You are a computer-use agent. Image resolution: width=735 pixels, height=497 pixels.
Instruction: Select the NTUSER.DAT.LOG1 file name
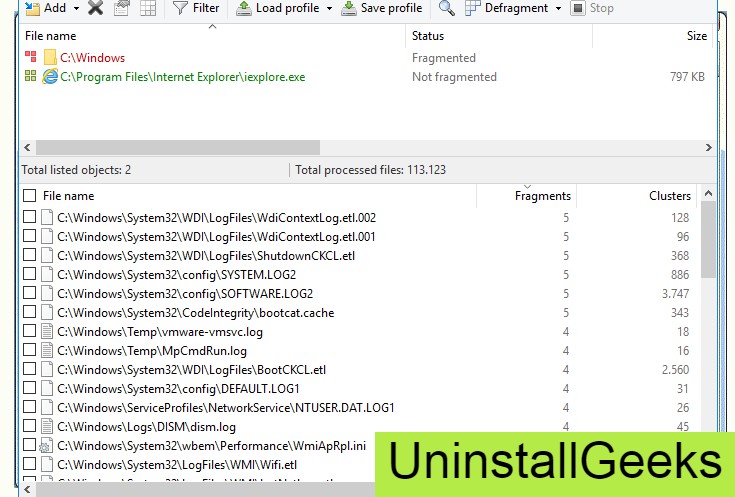[x=225, y=407]
